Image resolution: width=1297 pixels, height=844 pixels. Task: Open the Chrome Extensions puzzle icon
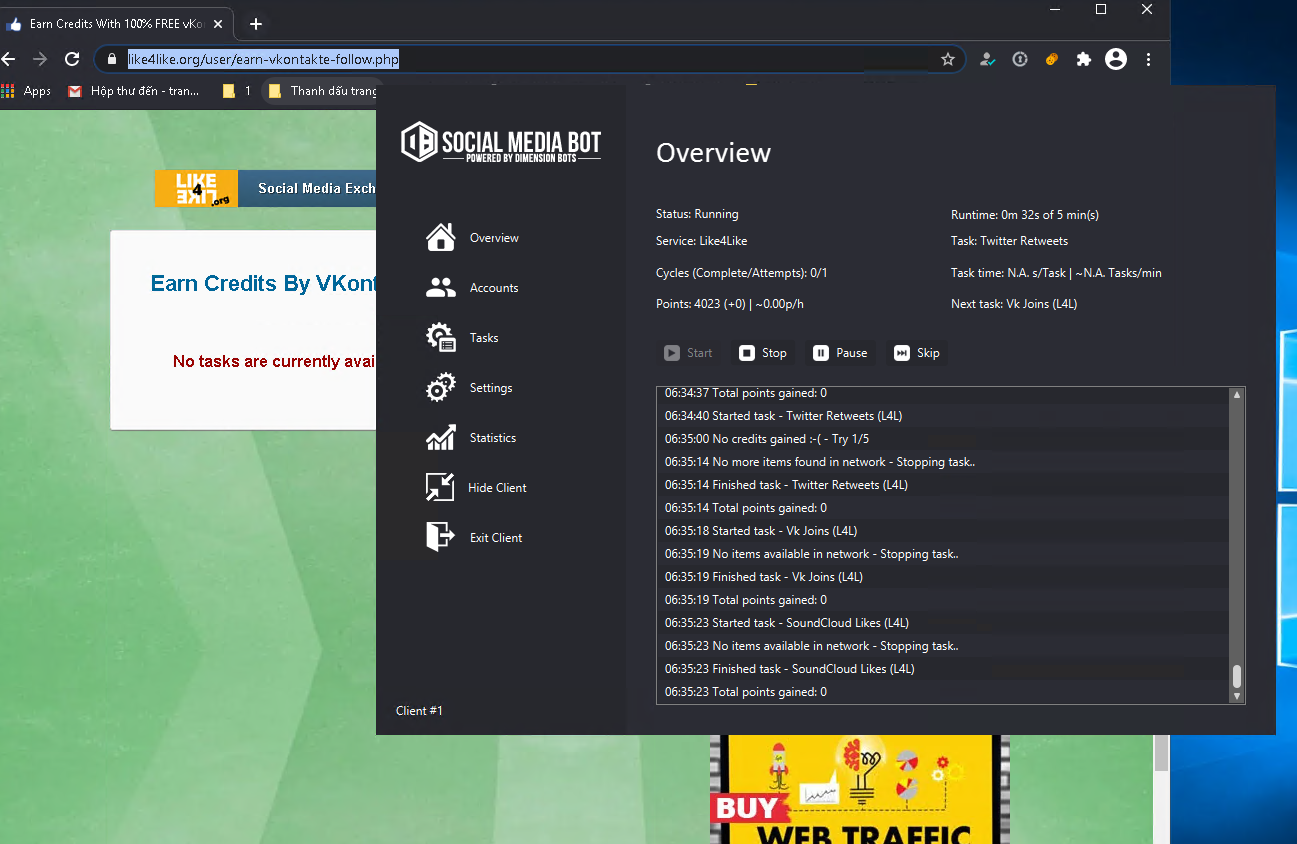click(x=1083, y=60)
